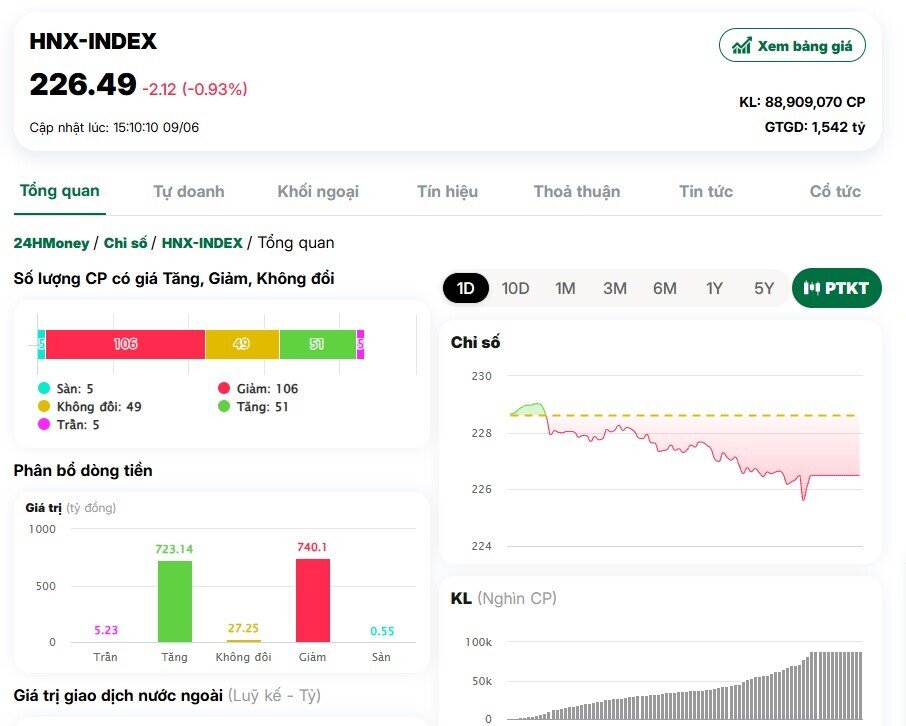Click the HNX-INDEX heading title
The width and height of the screenshot is (906, 726).
93,42
